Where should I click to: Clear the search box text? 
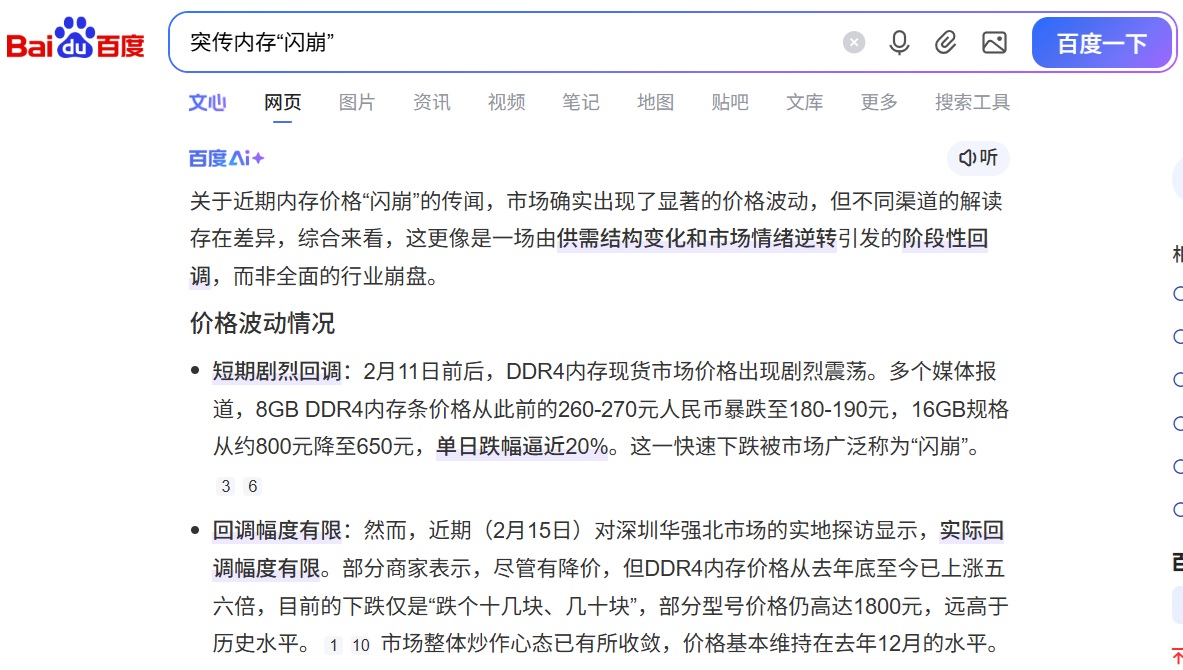pyautogui.click(x=853, y=42)
